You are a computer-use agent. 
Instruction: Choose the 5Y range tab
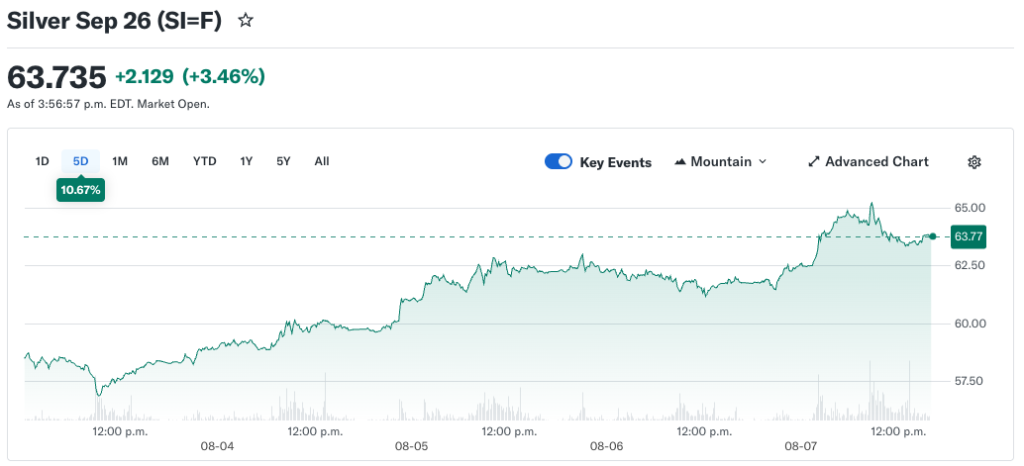tap(283, 161)
